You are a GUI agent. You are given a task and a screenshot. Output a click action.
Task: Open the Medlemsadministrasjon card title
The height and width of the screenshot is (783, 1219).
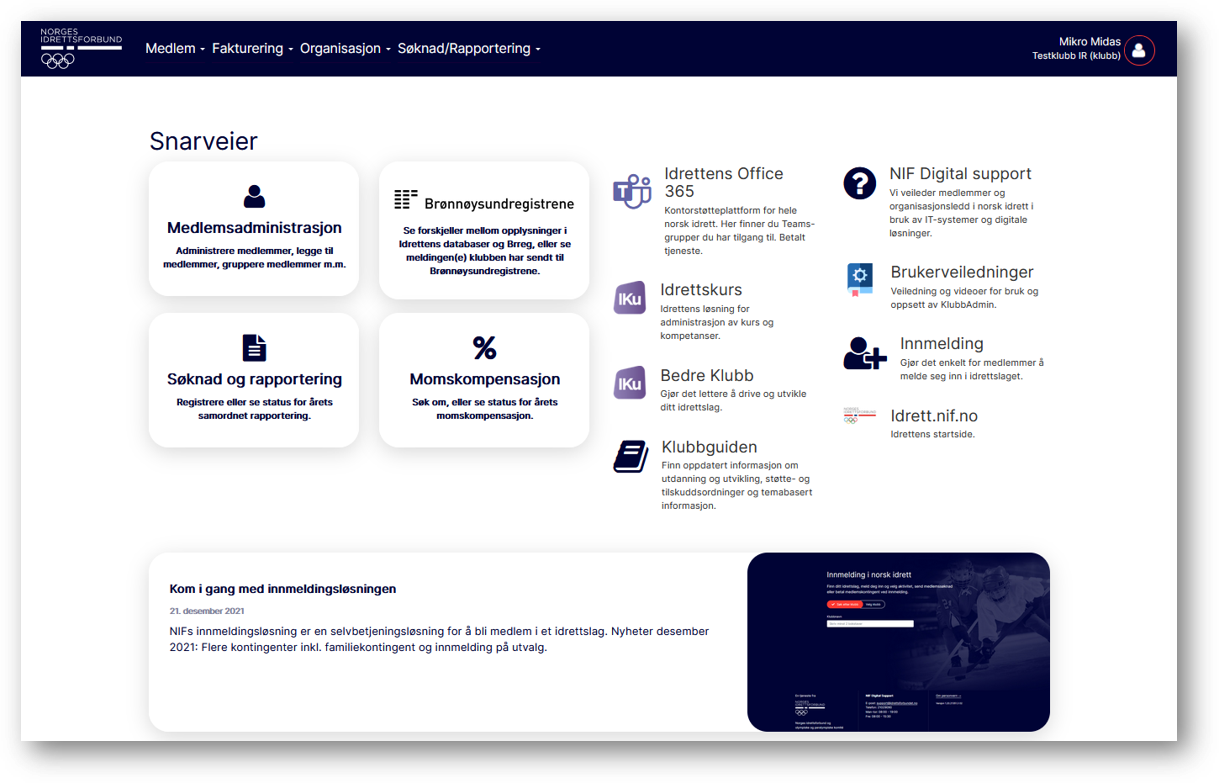click(x=254, y=228)
